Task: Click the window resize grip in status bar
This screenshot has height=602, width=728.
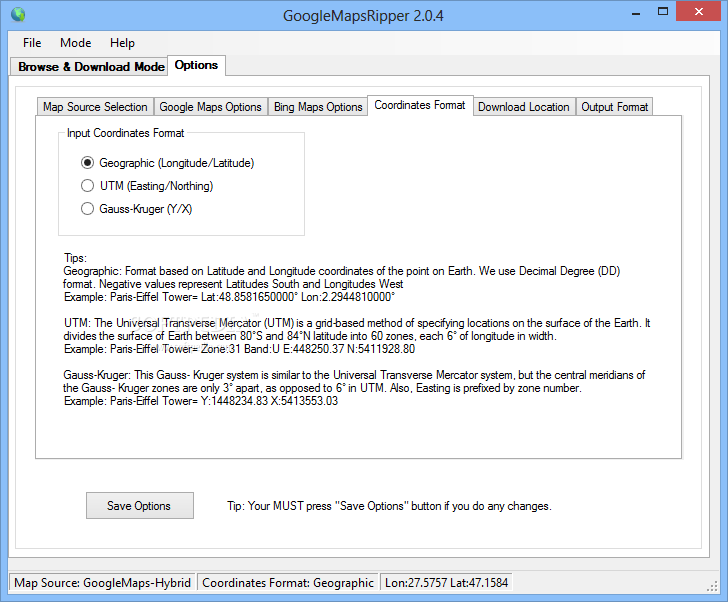Action: point(712,586)
